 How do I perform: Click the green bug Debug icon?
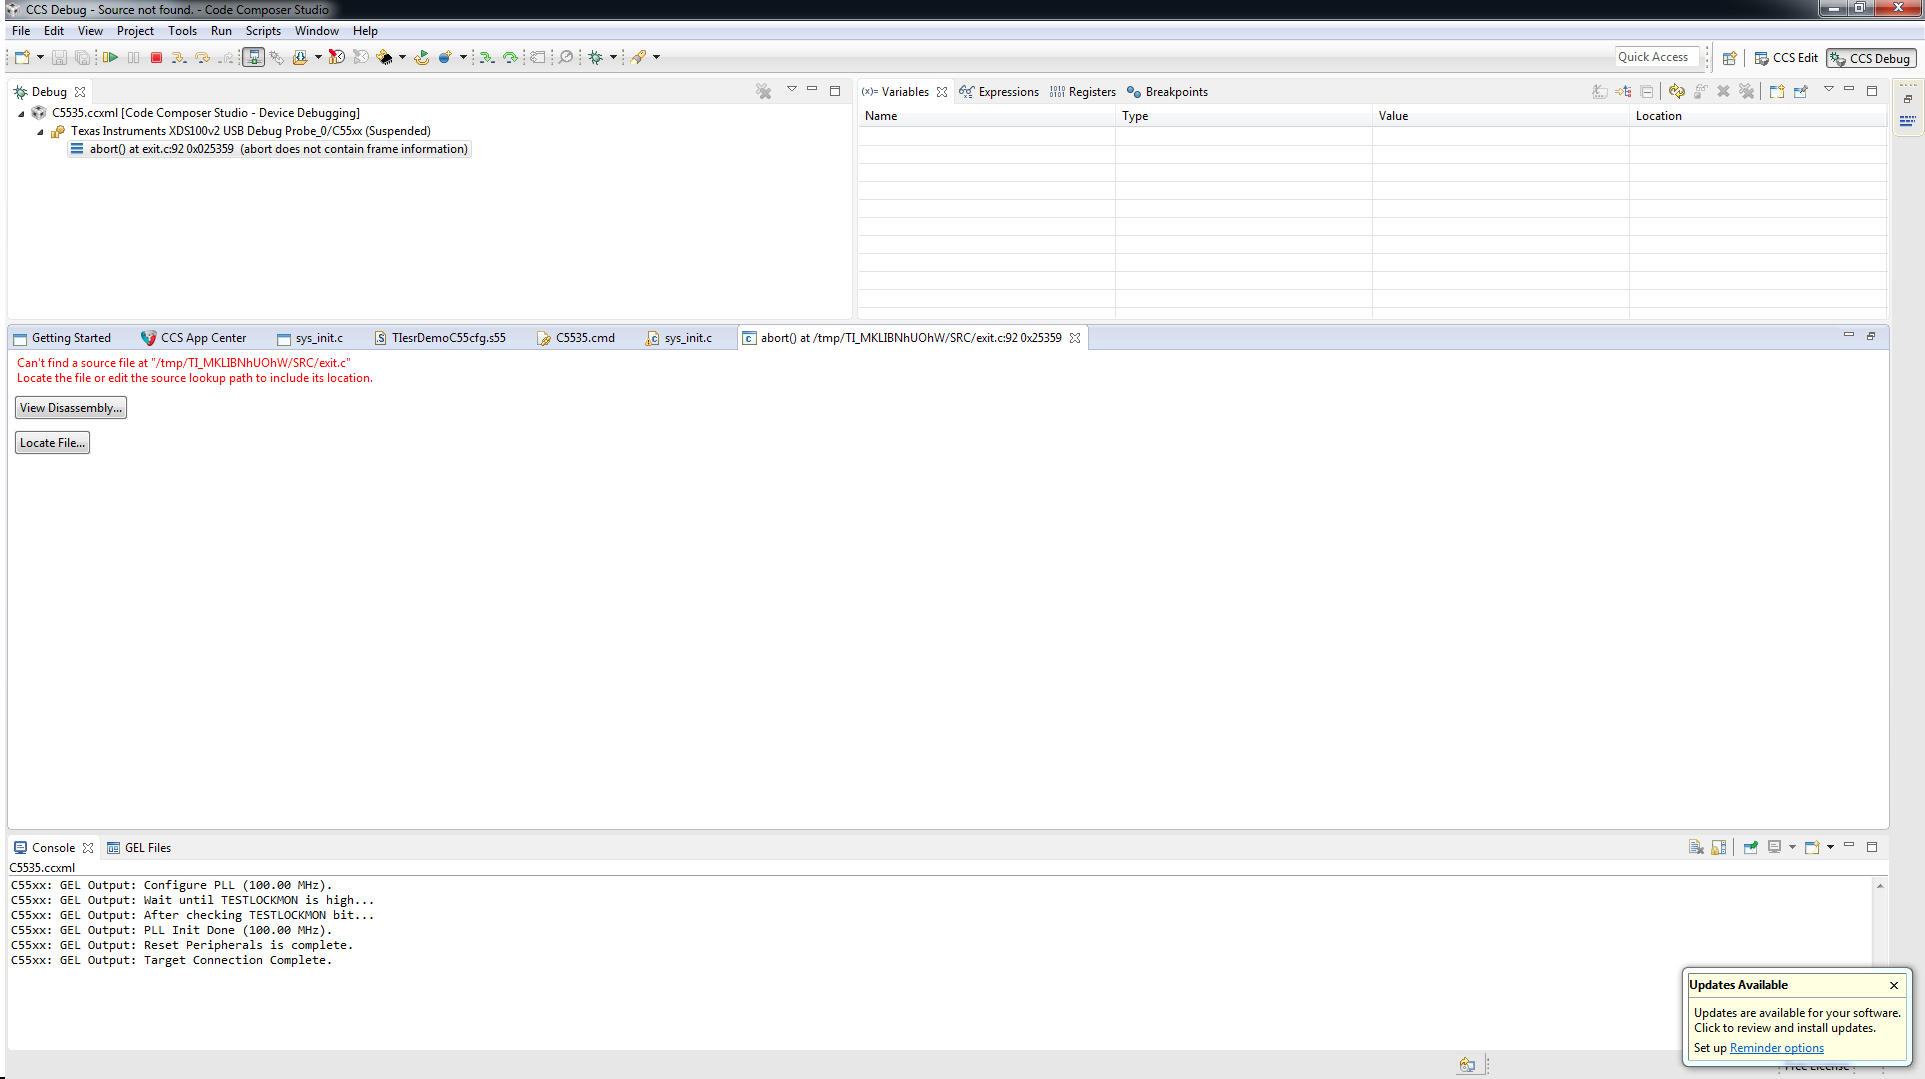(596, 58)
